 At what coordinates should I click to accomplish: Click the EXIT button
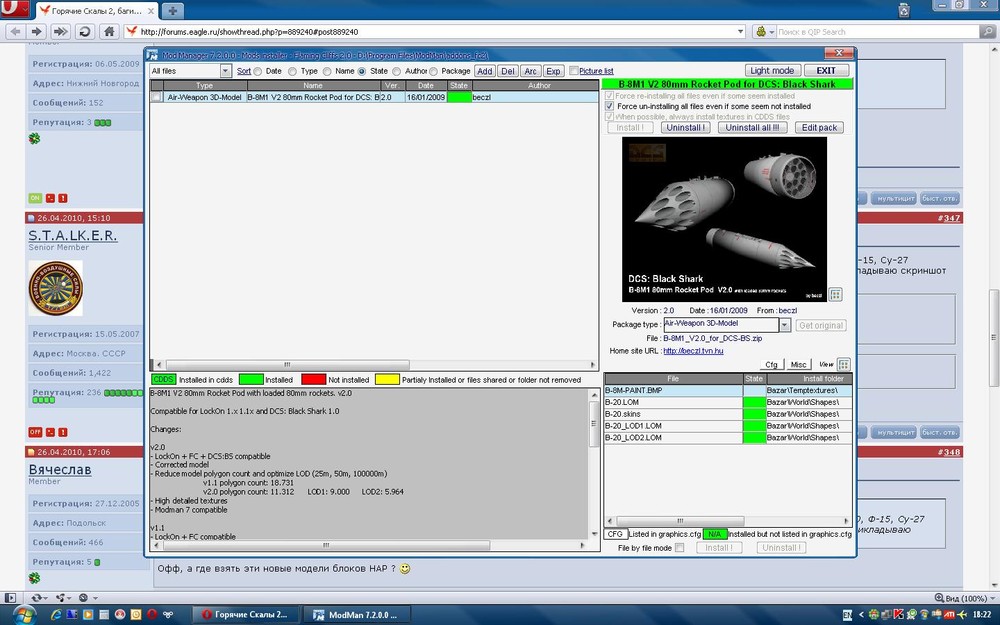tap(826, 71)
